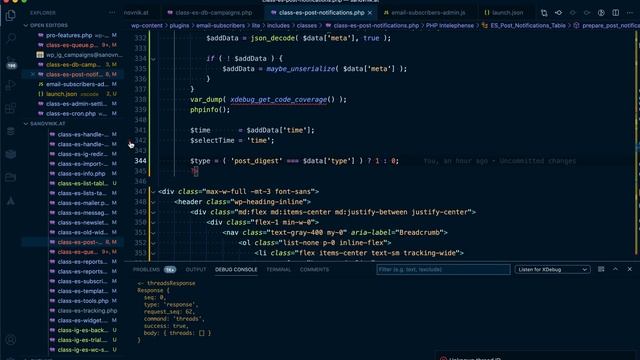Open the Listen for XDebug dropdown
The width and height of the screenshot is (640, 360).
[552, 269]
